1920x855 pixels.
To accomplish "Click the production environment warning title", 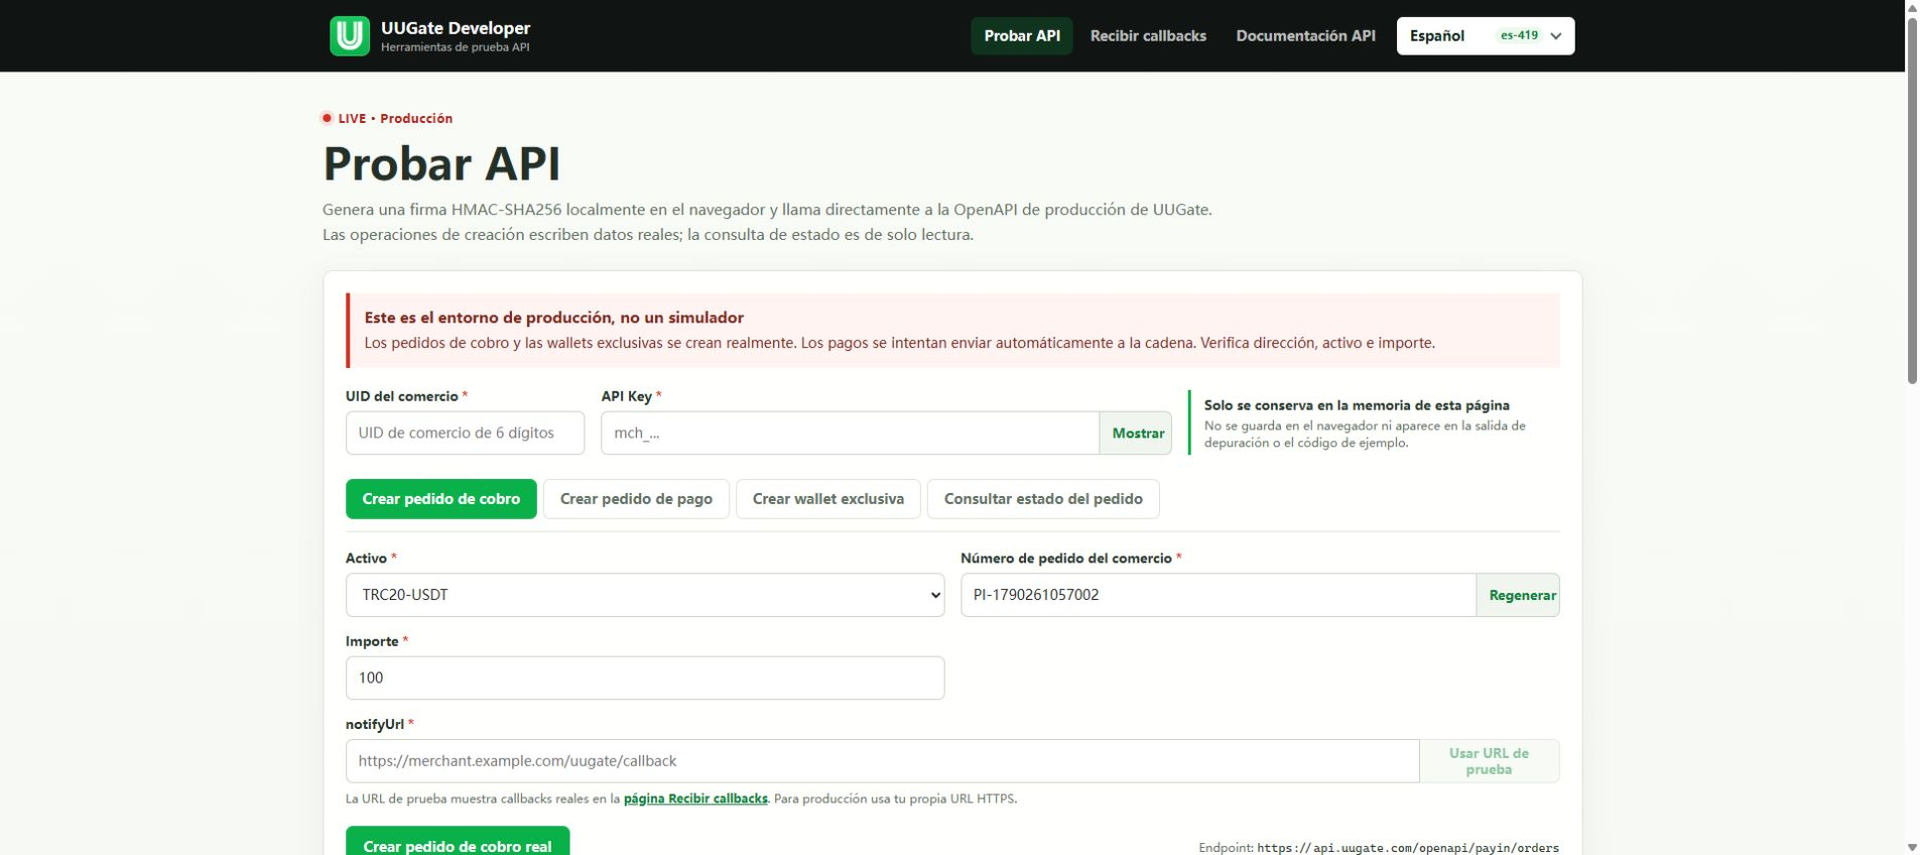I will 554,318.
